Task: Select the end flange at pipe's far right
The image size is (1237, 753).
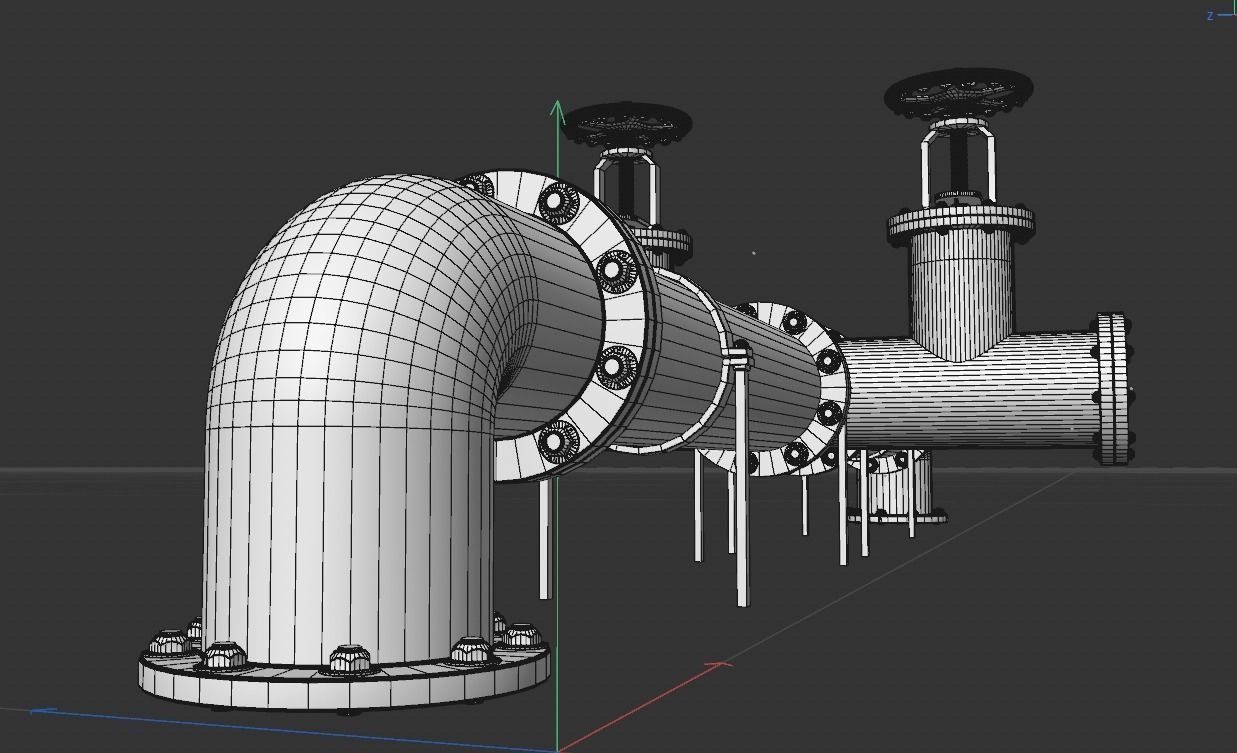Action: 1114,389
